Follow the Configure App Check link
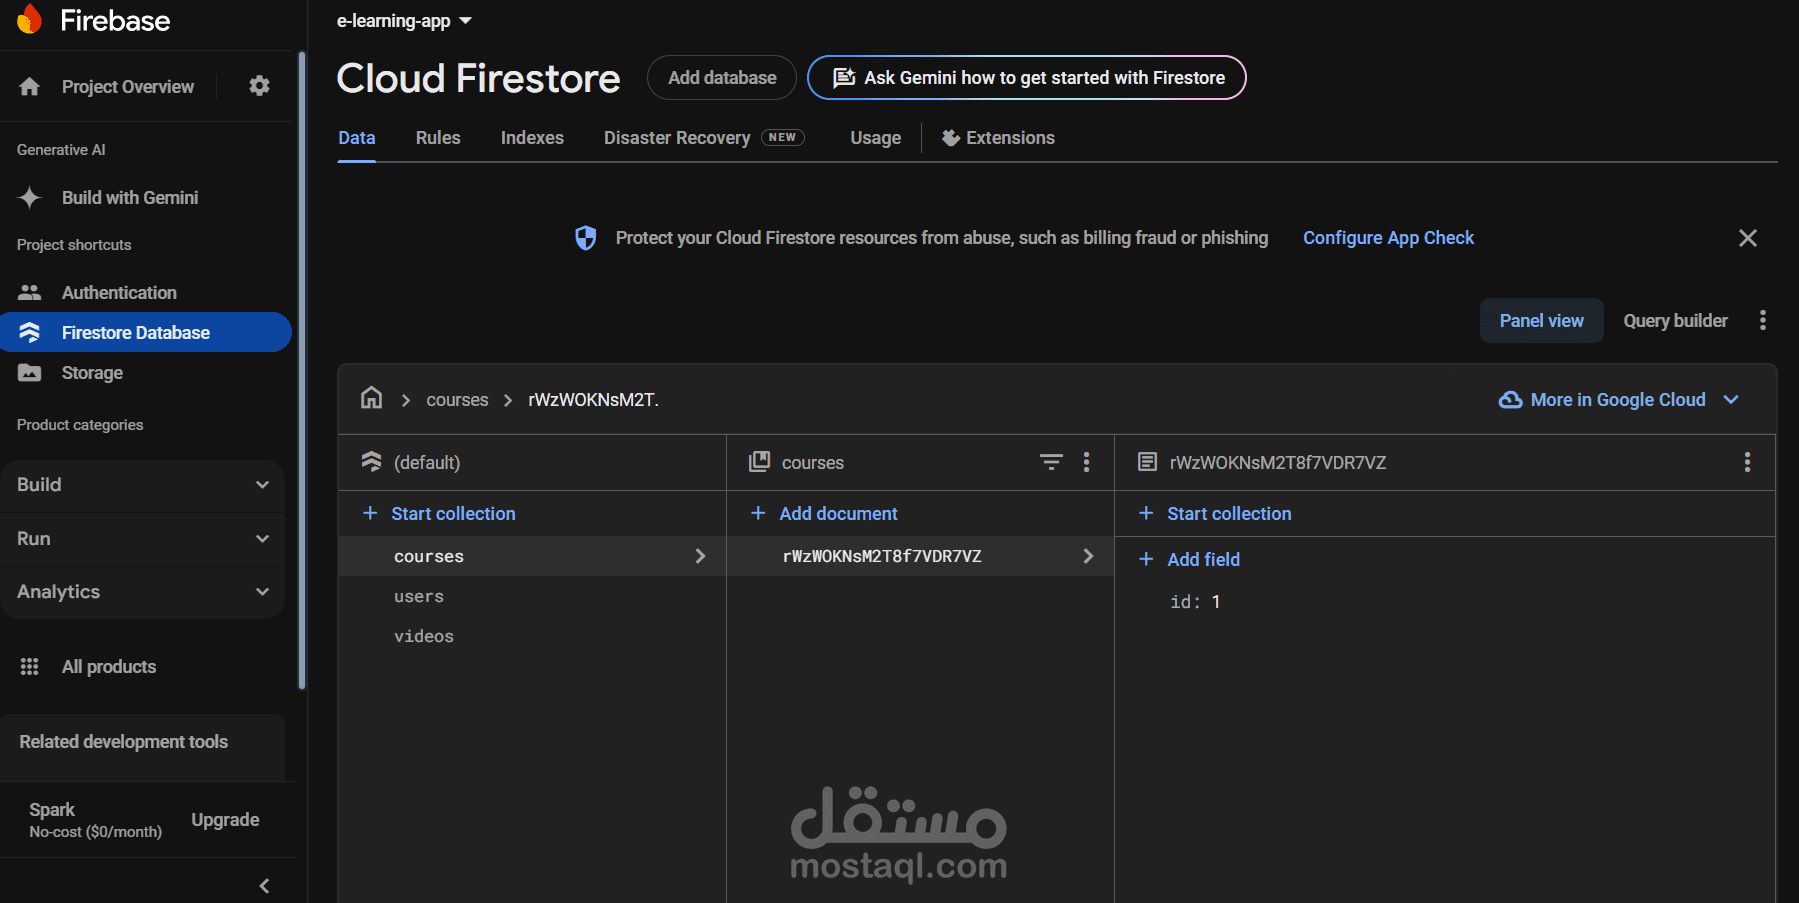 tap(1388, 238)
